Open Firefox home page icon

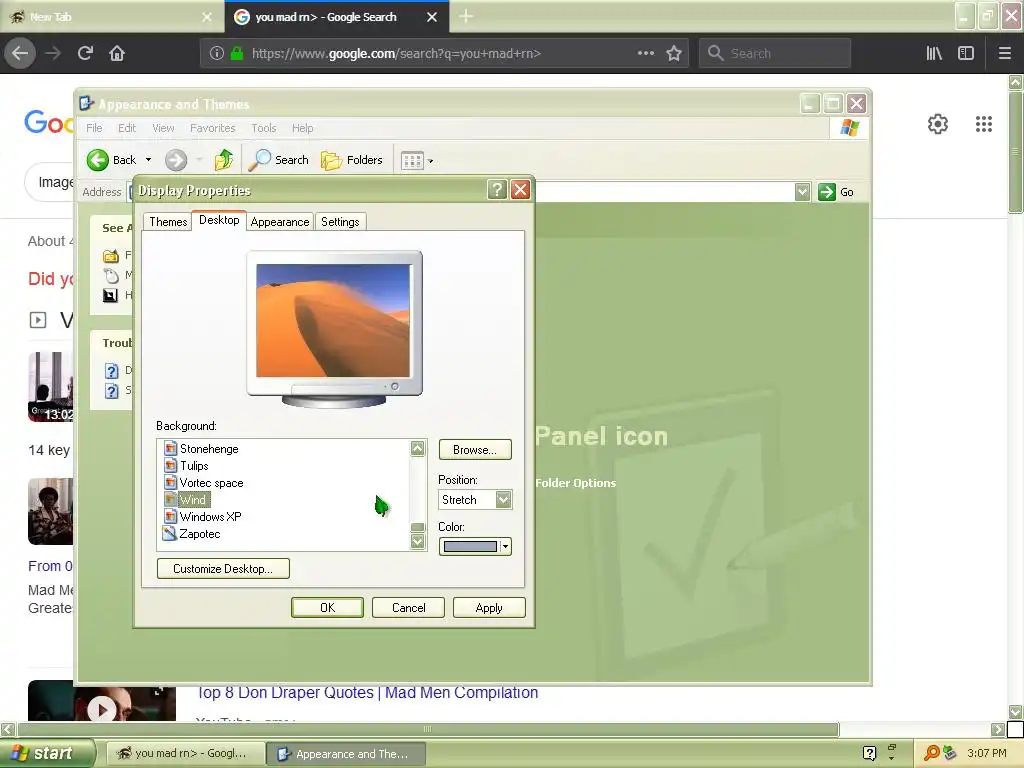tap(117, 53)
